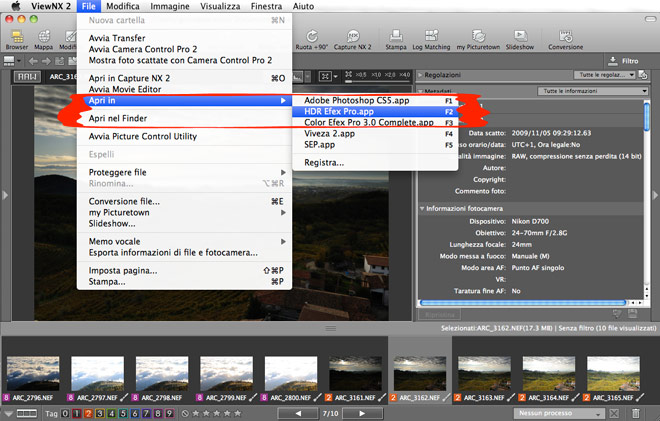Click the no-rating circle icon
The image size is (660, 421).
coord(185,413)
